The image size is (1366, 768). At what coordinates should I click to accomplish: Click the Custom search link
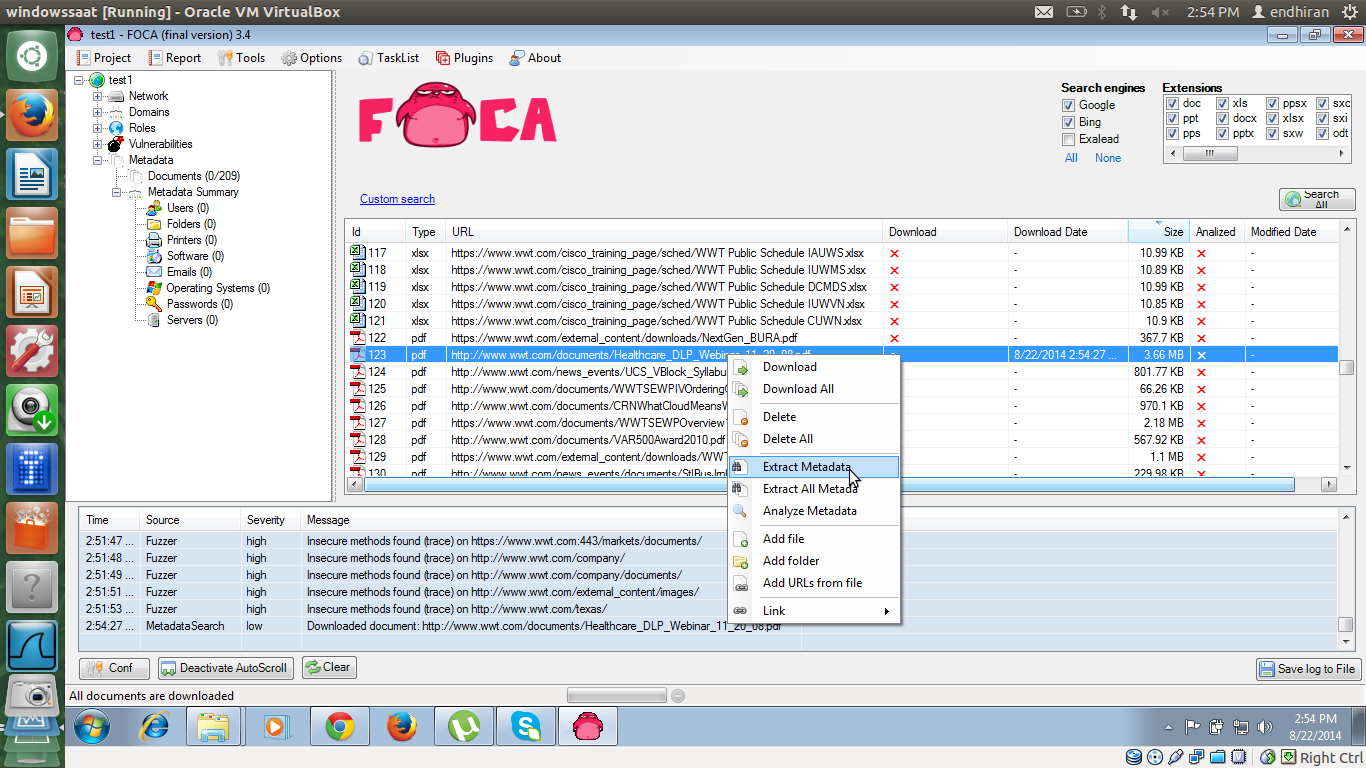coord(397,199)
